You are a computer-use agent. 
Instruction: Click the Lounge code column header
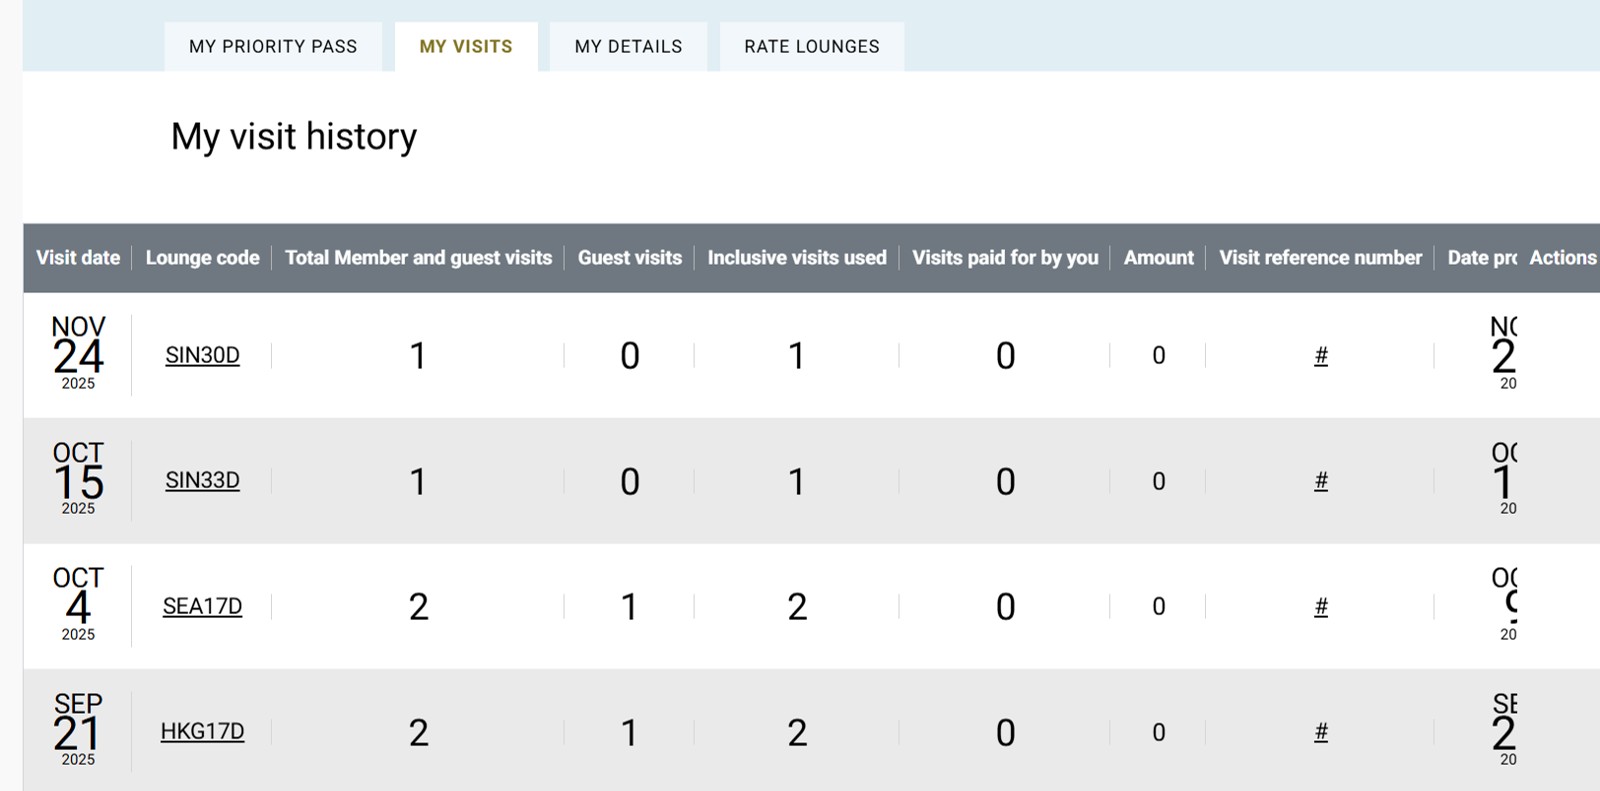pos(202,258)
